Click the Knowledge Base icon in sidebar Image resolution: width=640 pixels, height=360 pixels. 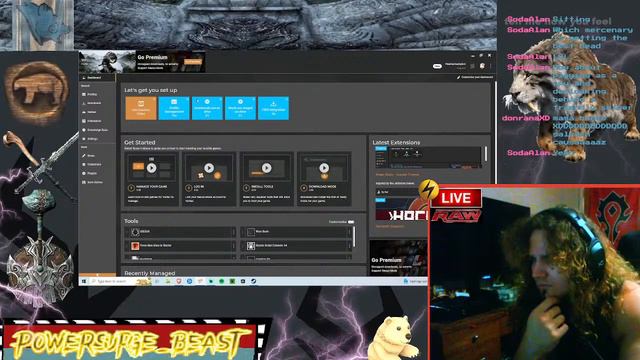pos(84,130)
